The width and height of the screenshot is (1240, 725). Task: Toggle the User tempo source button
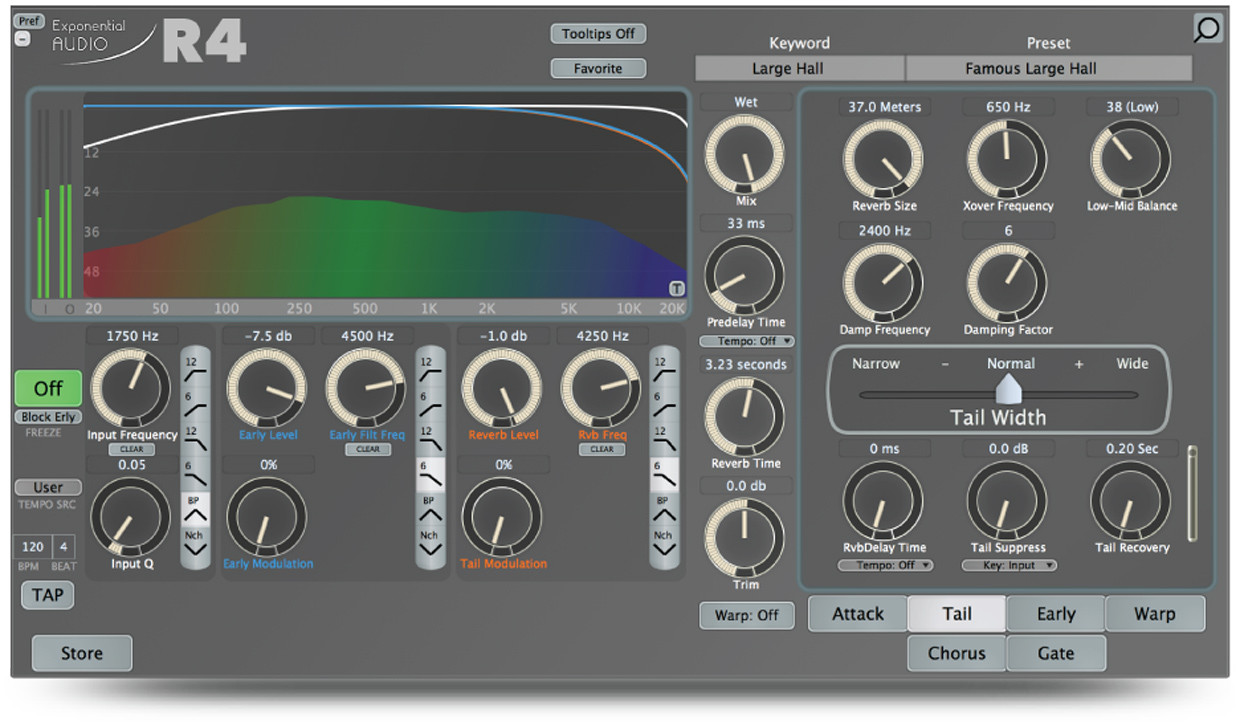tap(48, 487)
